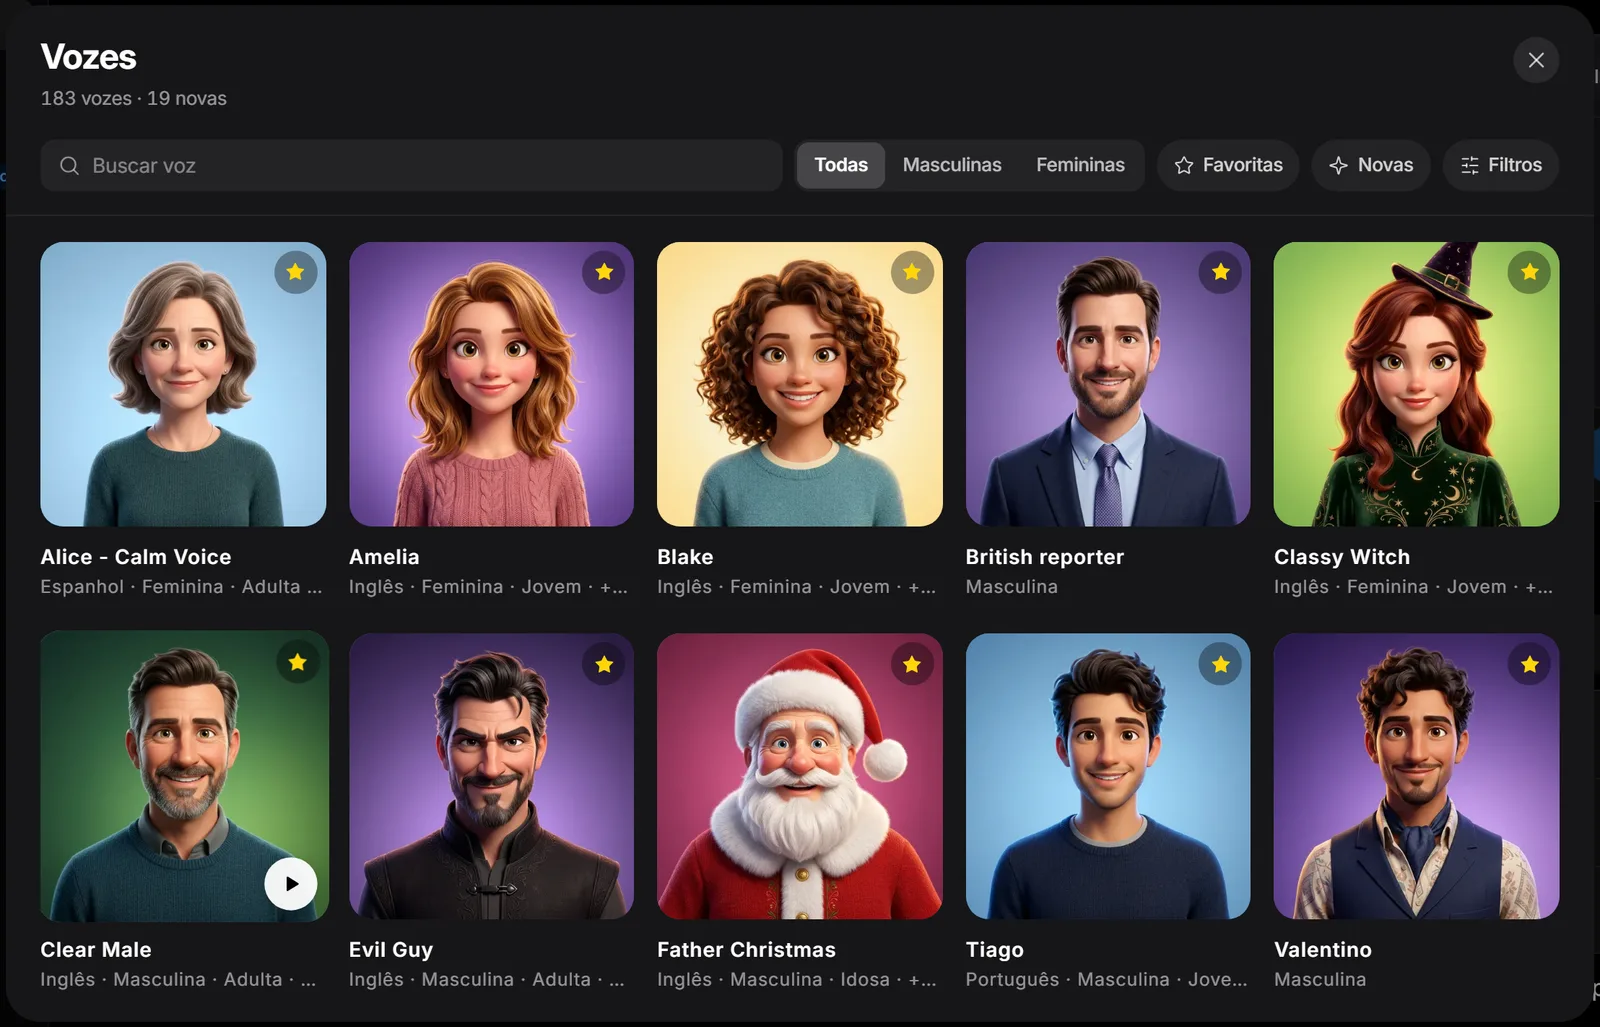
Task: Select Evil Guy avatar
Action: click(491, 776)
